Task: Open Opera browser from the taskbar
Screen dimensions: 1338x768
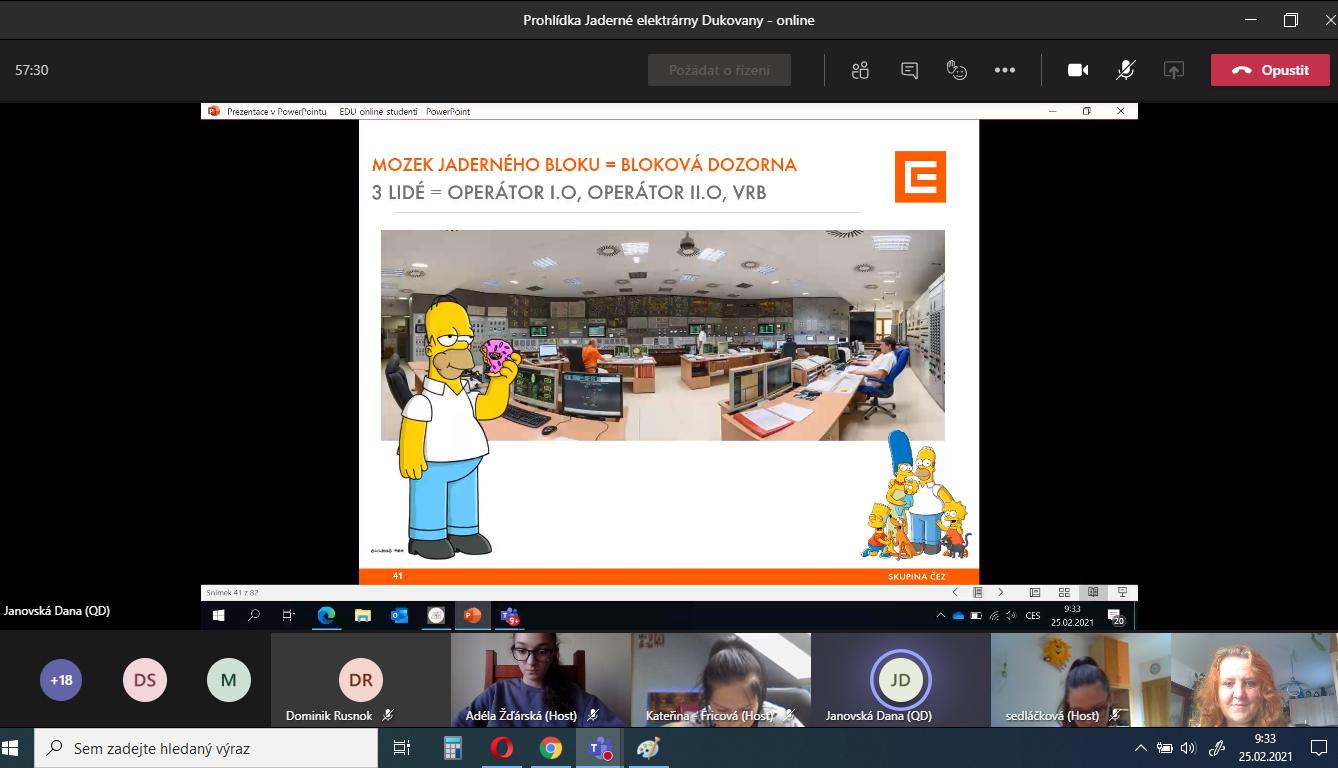Action: (502, 748)
